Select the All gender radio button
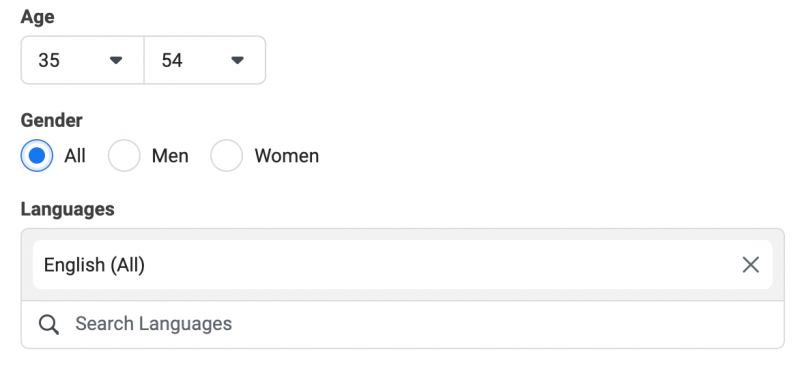Image resolution: width=800 pixels, height=371 pixels. coord(37,156)
